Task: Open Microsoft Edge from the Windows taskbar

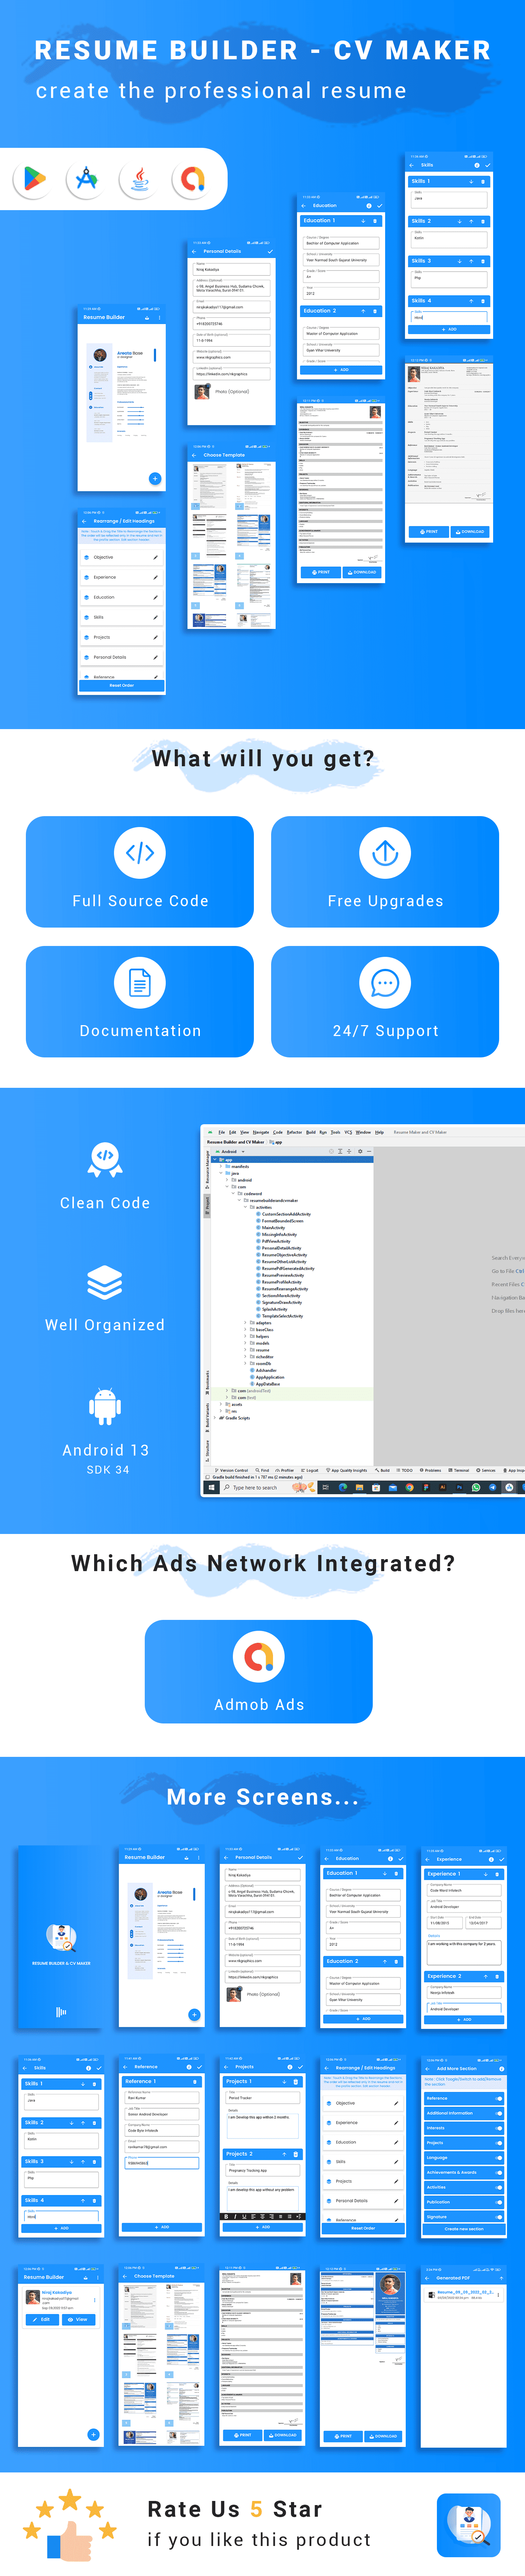Action: [343, 1487]
